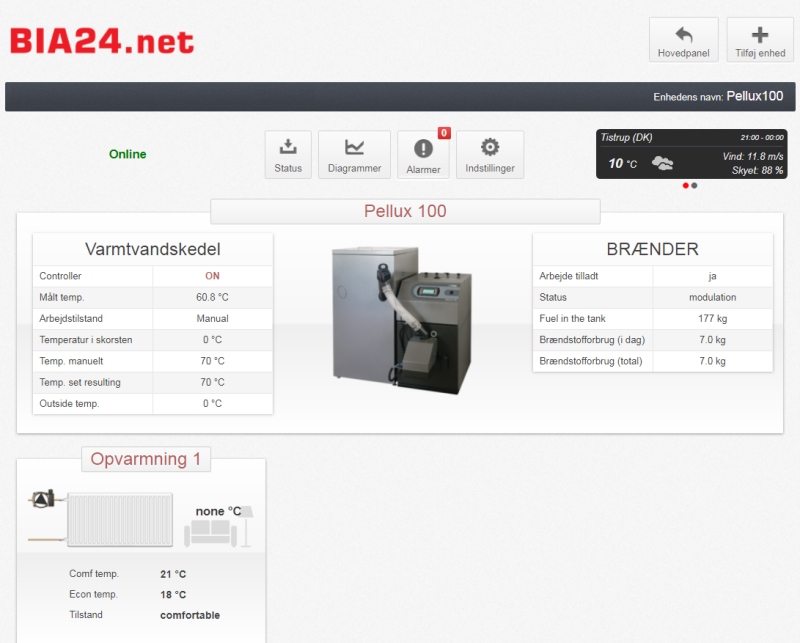Click the Målt temp. 60.8 °C value
The image size is (800, 643).
212,298
